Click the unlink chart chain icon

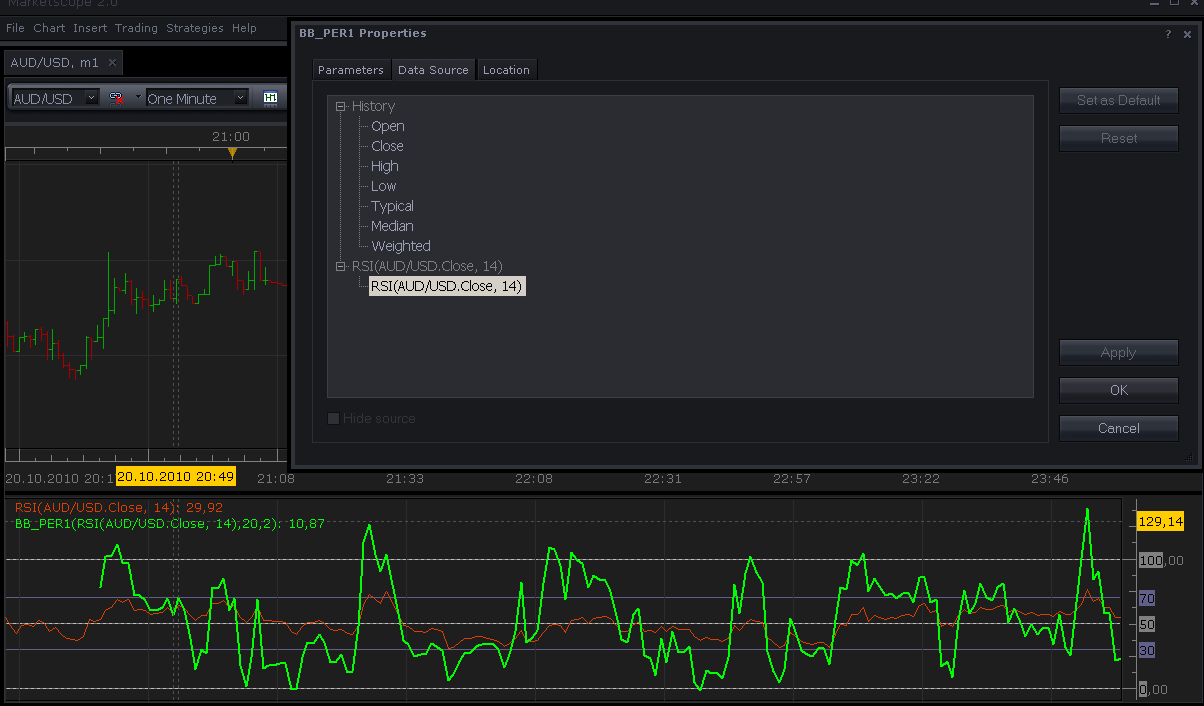[x=117, y=98]
